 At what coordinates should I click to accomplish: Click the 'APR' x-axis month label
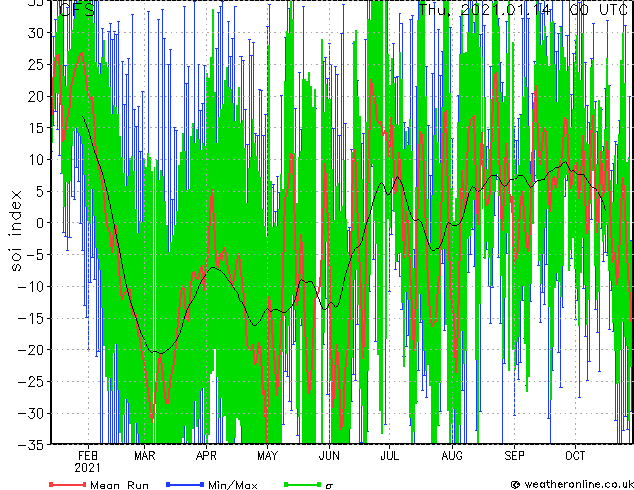206,456
